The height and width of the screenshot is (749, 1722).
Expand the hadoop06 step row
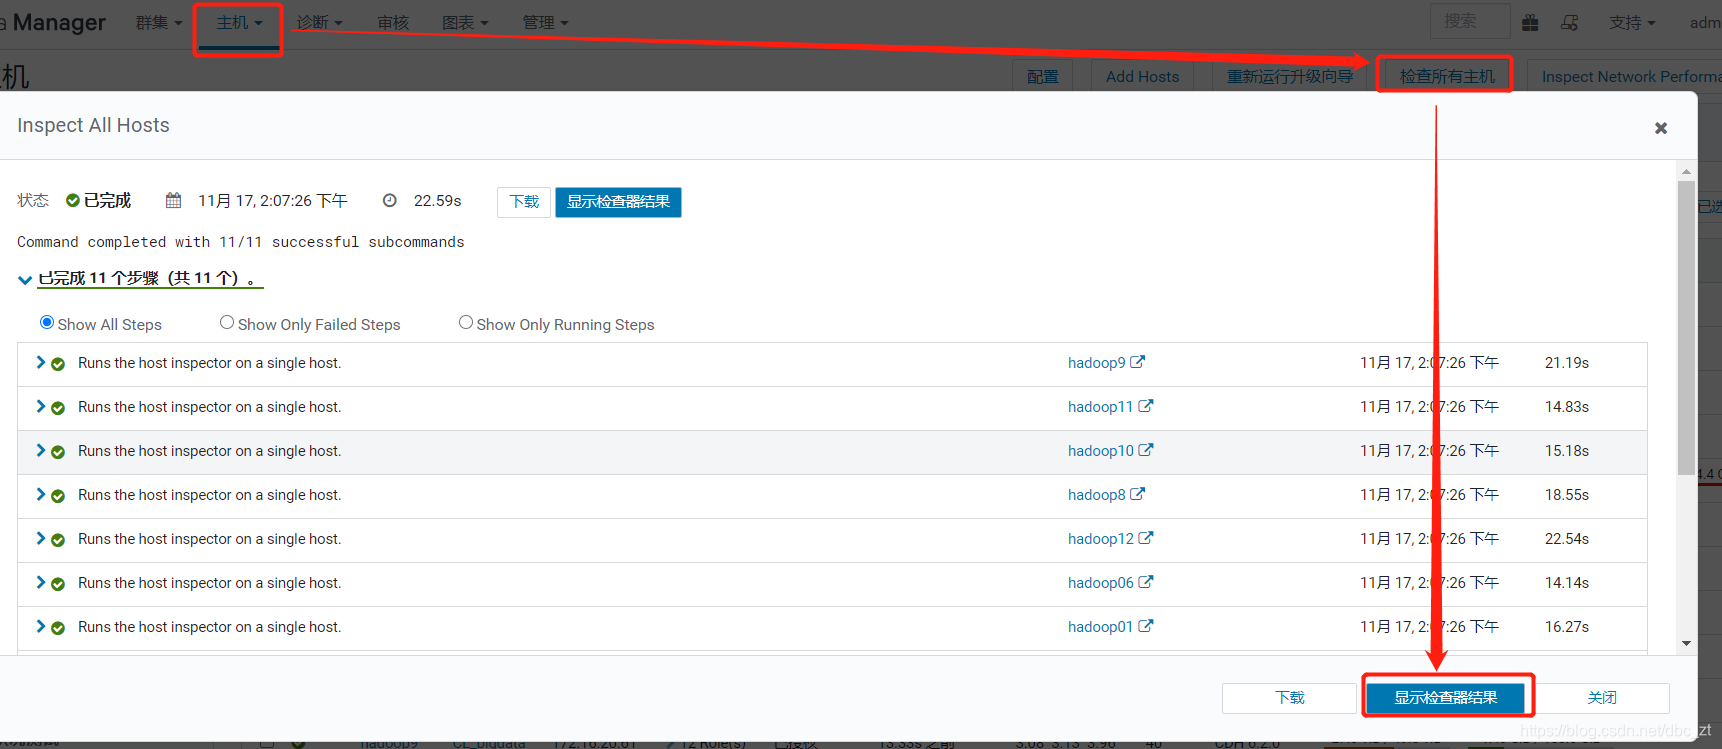pyautogui.click(x=41, y=582)
